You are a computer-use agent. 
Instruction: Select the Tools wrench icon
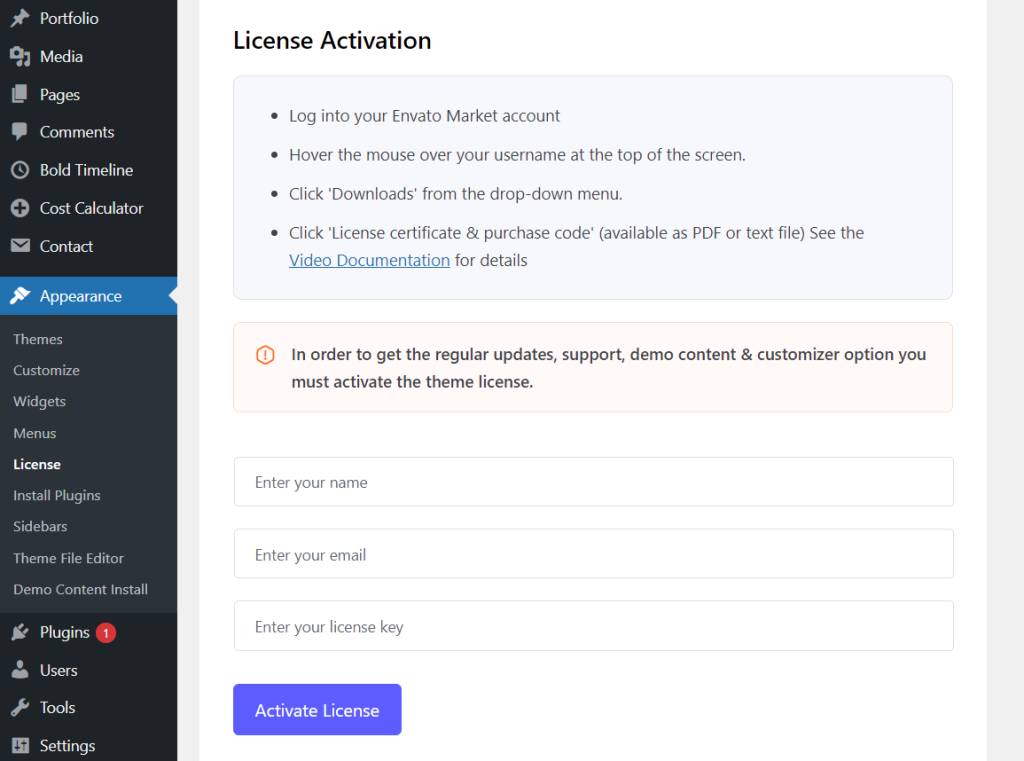(x=22, y=707)
